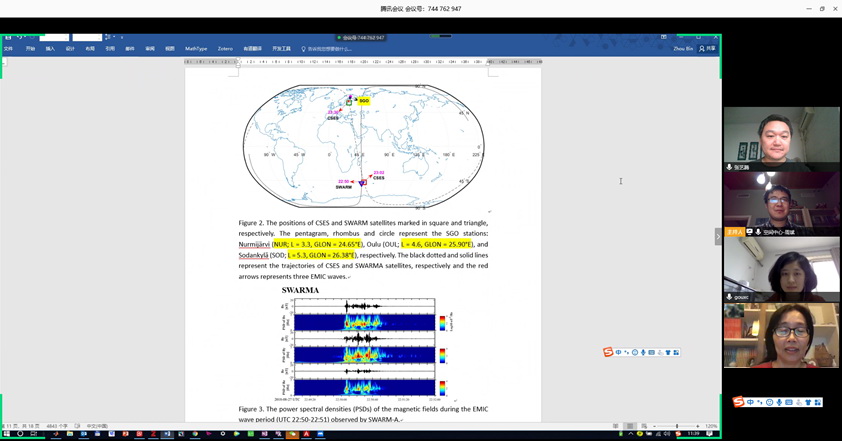Image resolution: width=842 pixels, height=441 pixels.
Task: Click the Sogou S logo in lower IME bar
Action: click(x=739, y=402)
